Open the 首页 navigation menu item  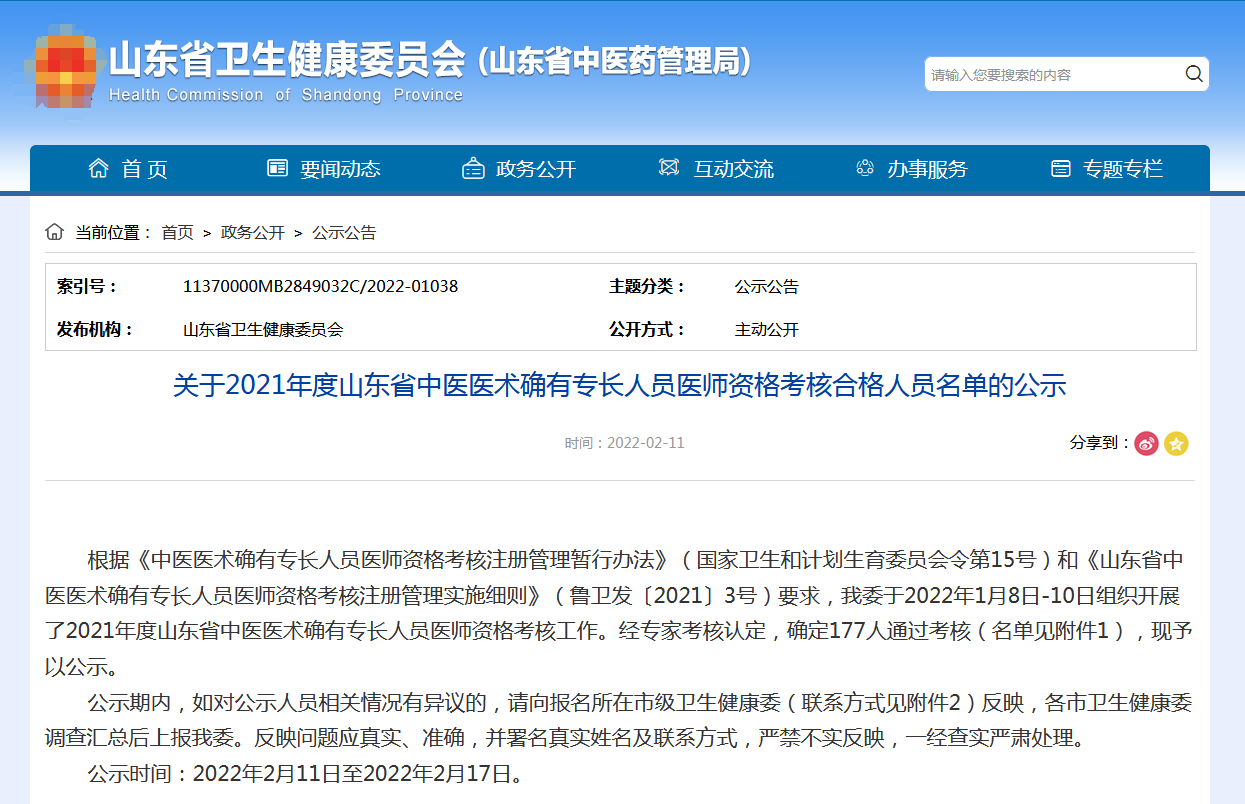coord(144,169)
